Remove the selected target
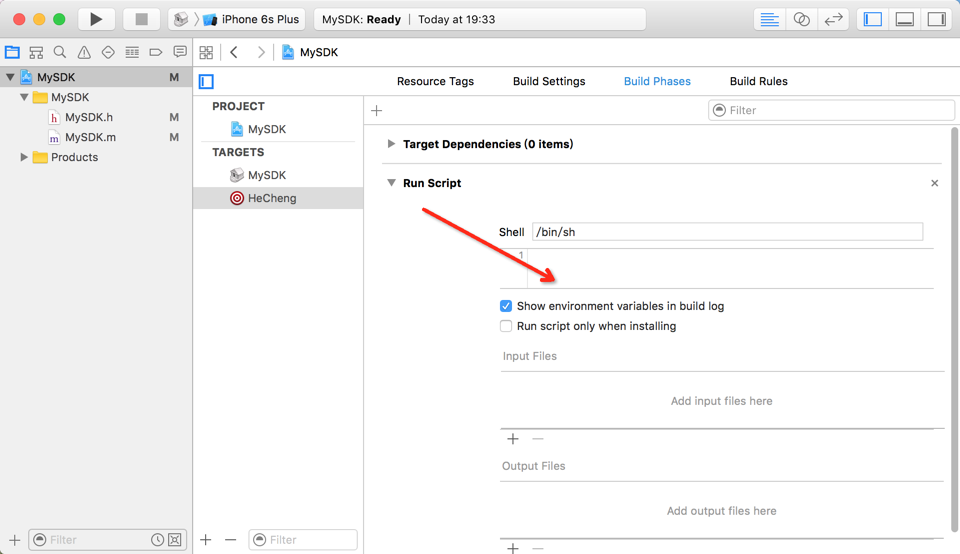Viewport: 960px width, 554px height. pos(230,540)
